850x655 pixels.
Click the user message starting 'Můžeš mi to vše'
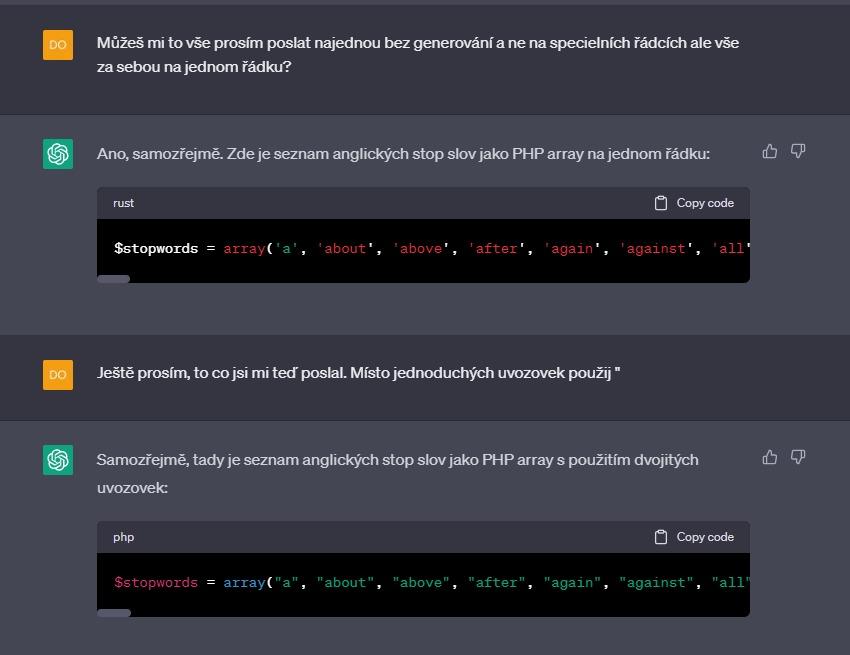[x=417, y=56]
